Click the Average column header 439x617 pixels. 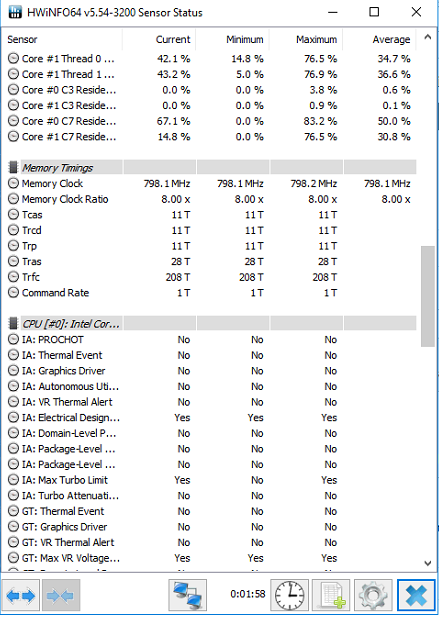[x=391, y=39]
